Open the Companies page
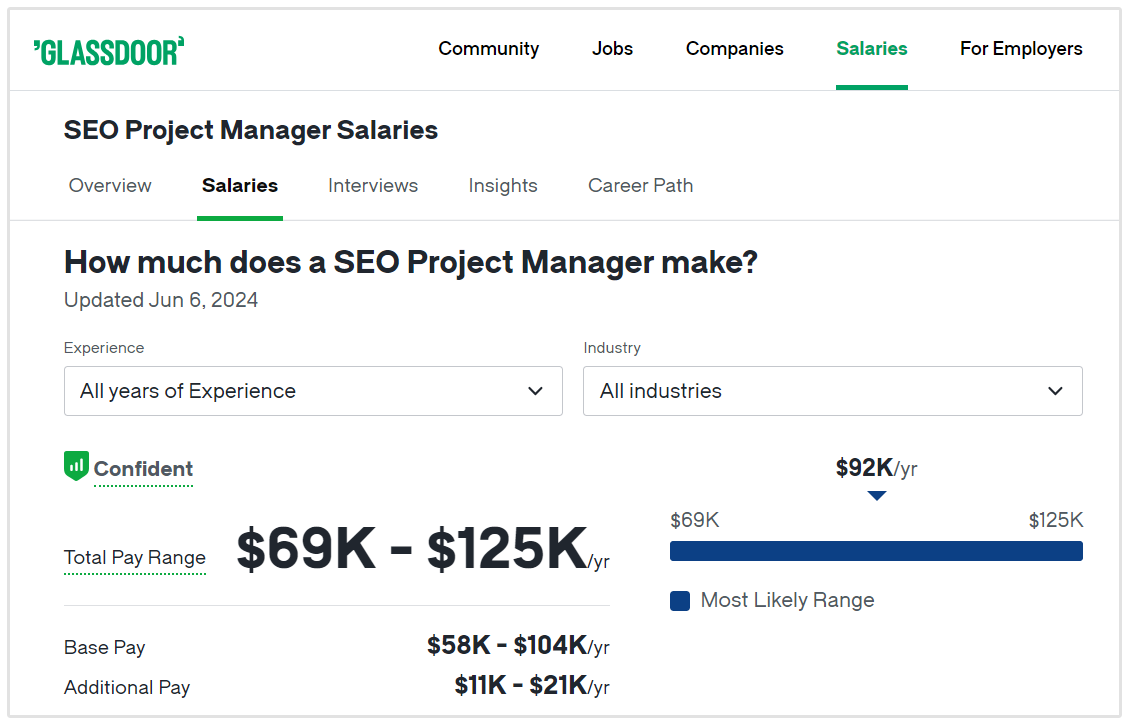The height and width of the screenshot is (725, 1129). 734,49
